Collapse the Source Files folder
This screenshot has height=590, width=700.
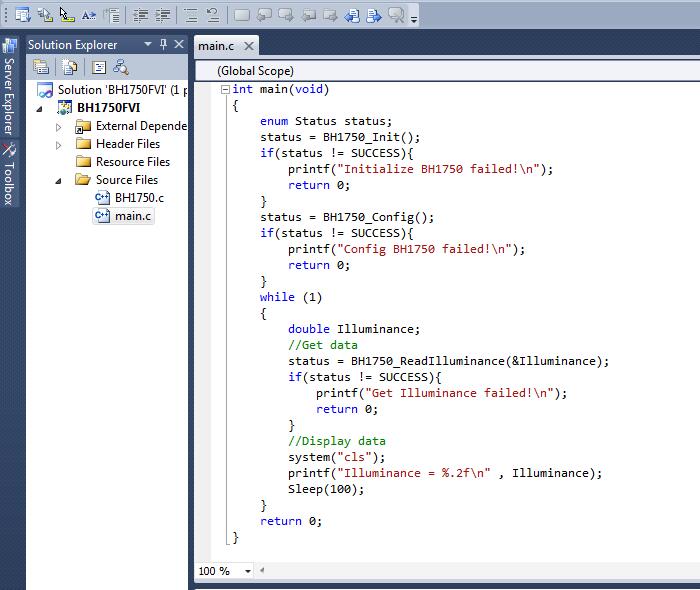pyautogui.click(x=58, y=181)
